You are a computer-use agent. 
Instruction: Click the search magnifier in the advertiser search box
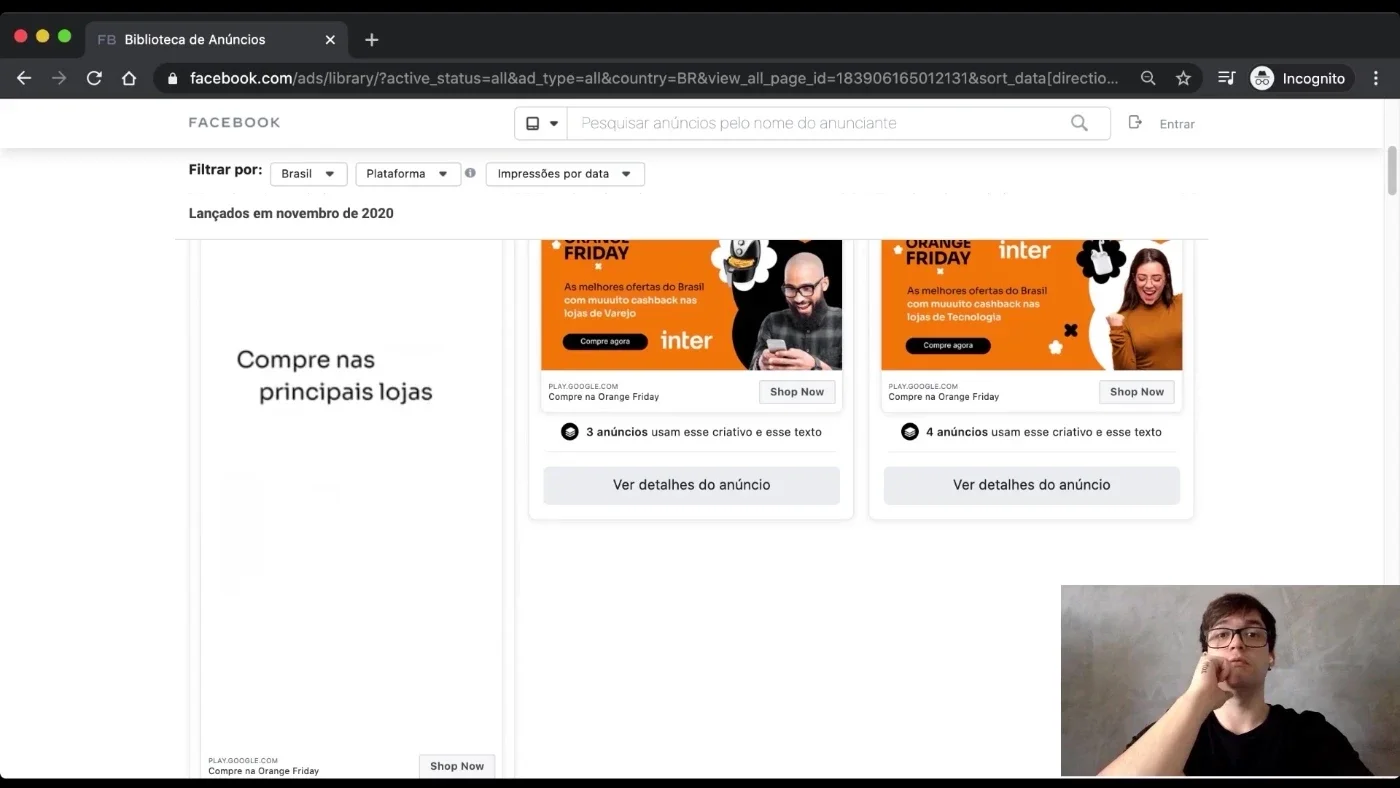click(x=1079, y=123)
